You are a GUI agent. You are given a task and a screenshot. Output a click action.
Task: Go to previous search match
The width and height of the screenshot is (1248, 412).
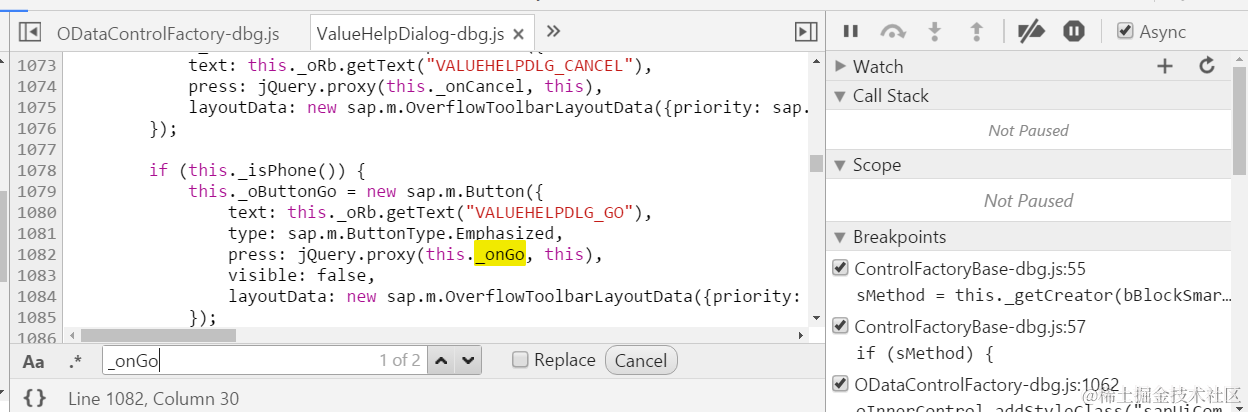[443, 360]
